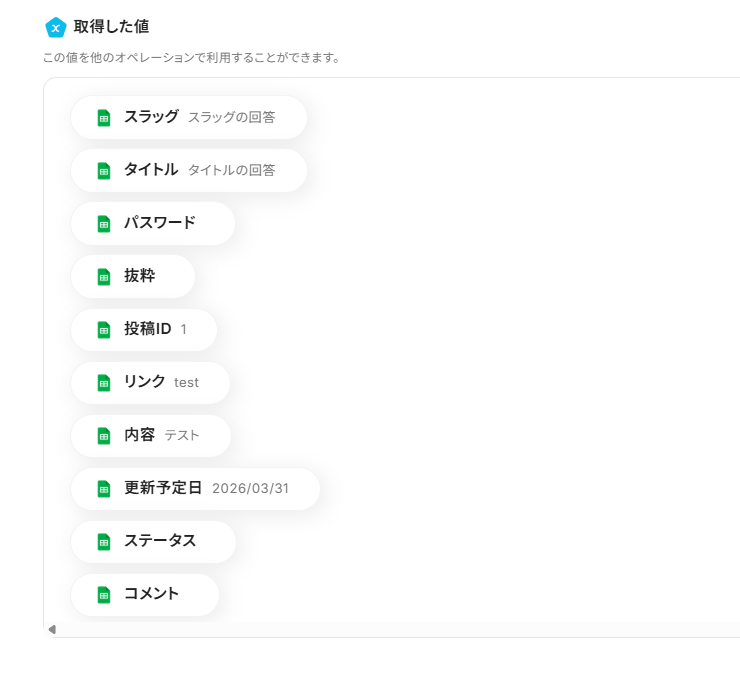Viewport: 740px width, 681px height.
Task: Pick the 抜粋 value chip
Action: 133,277
